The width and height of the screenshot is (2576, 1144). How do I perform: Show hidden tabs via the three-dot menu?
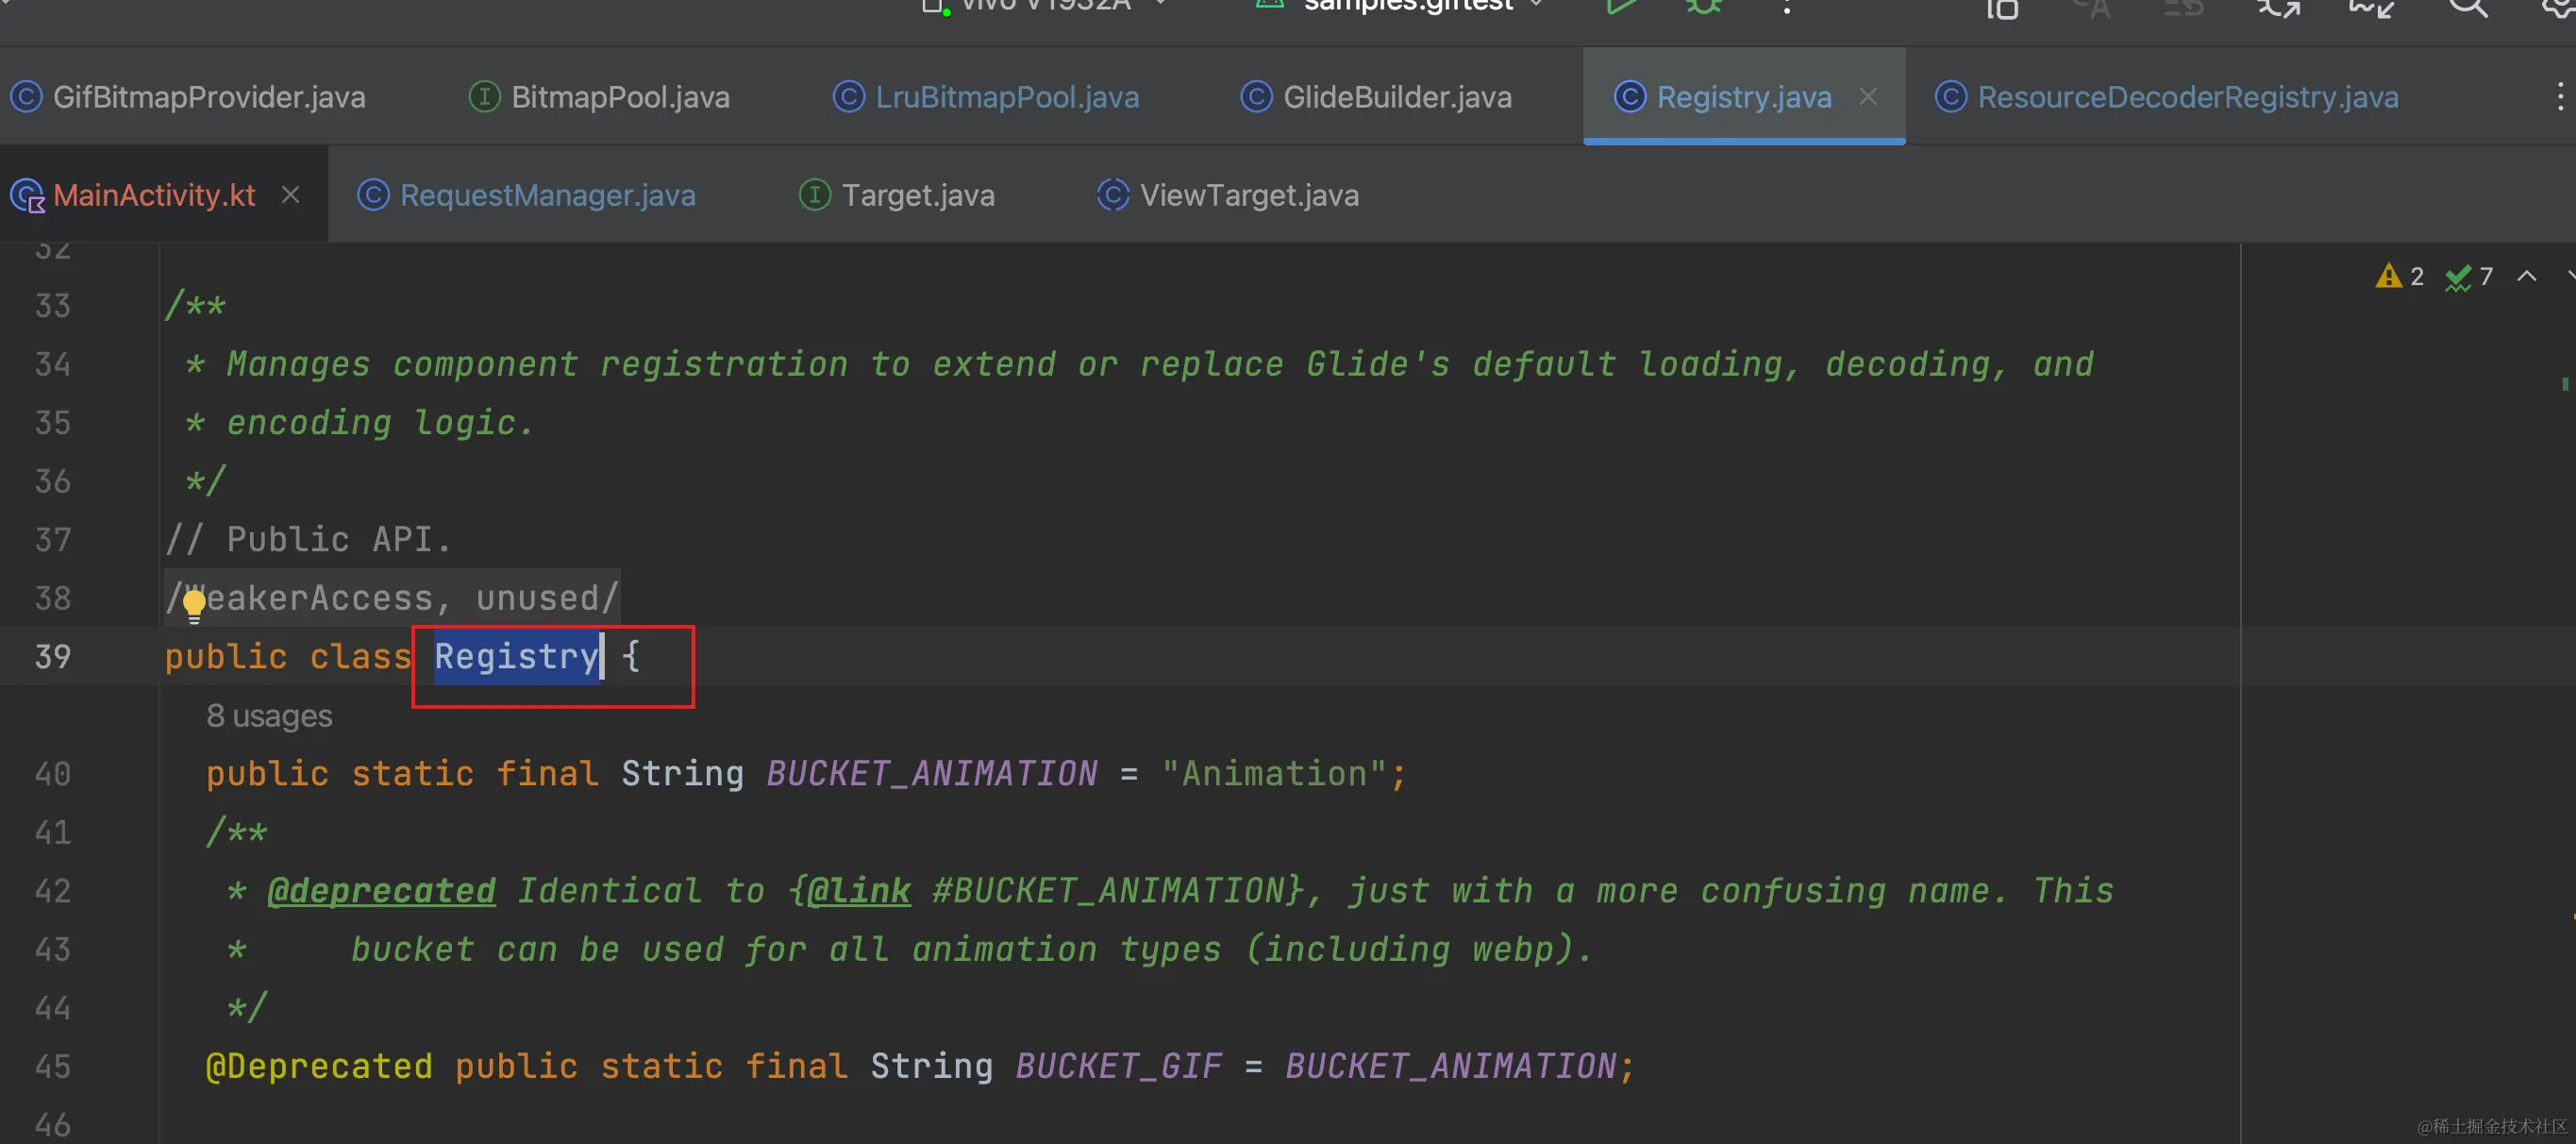coord(2559,97)
